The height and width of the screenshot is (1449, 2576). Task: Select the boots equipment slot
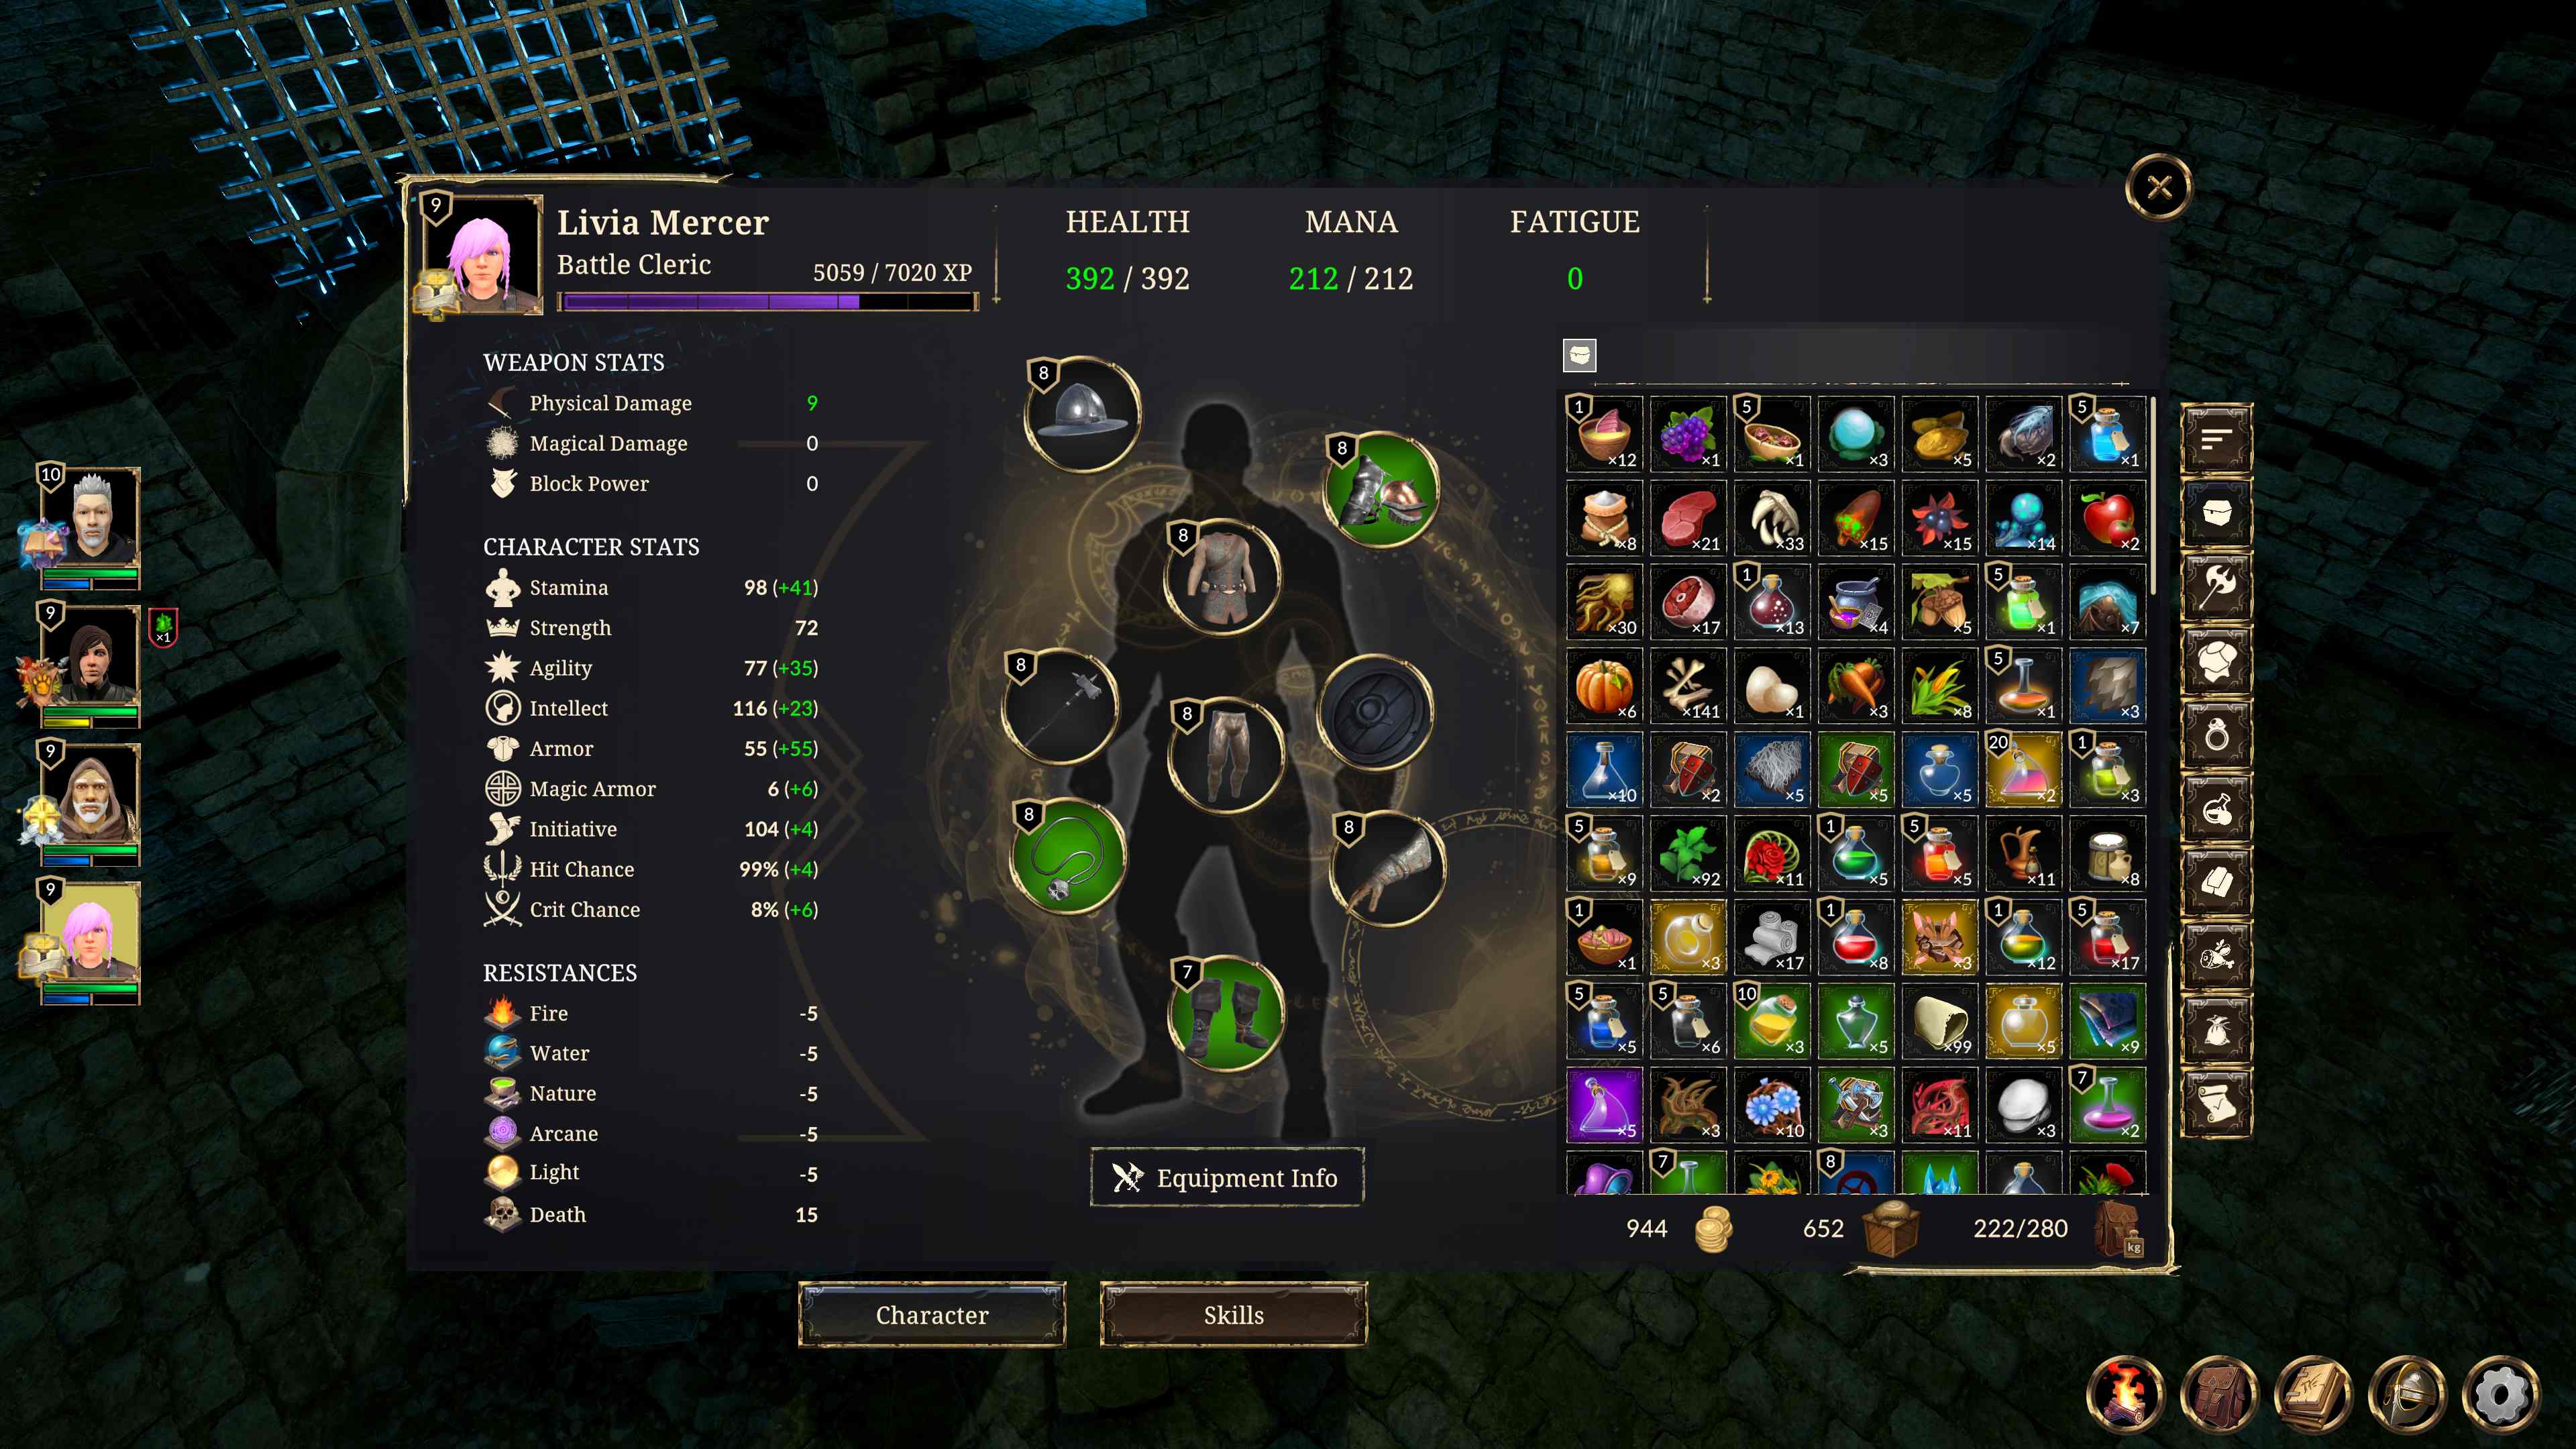(x=1227, y=1013)
